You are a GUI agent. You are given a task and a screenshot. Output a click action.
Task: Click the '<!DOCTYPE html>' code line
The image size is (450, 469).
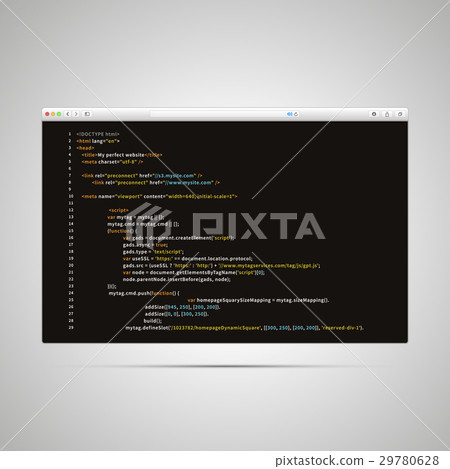pyautogui.click(x=98, y=134)
